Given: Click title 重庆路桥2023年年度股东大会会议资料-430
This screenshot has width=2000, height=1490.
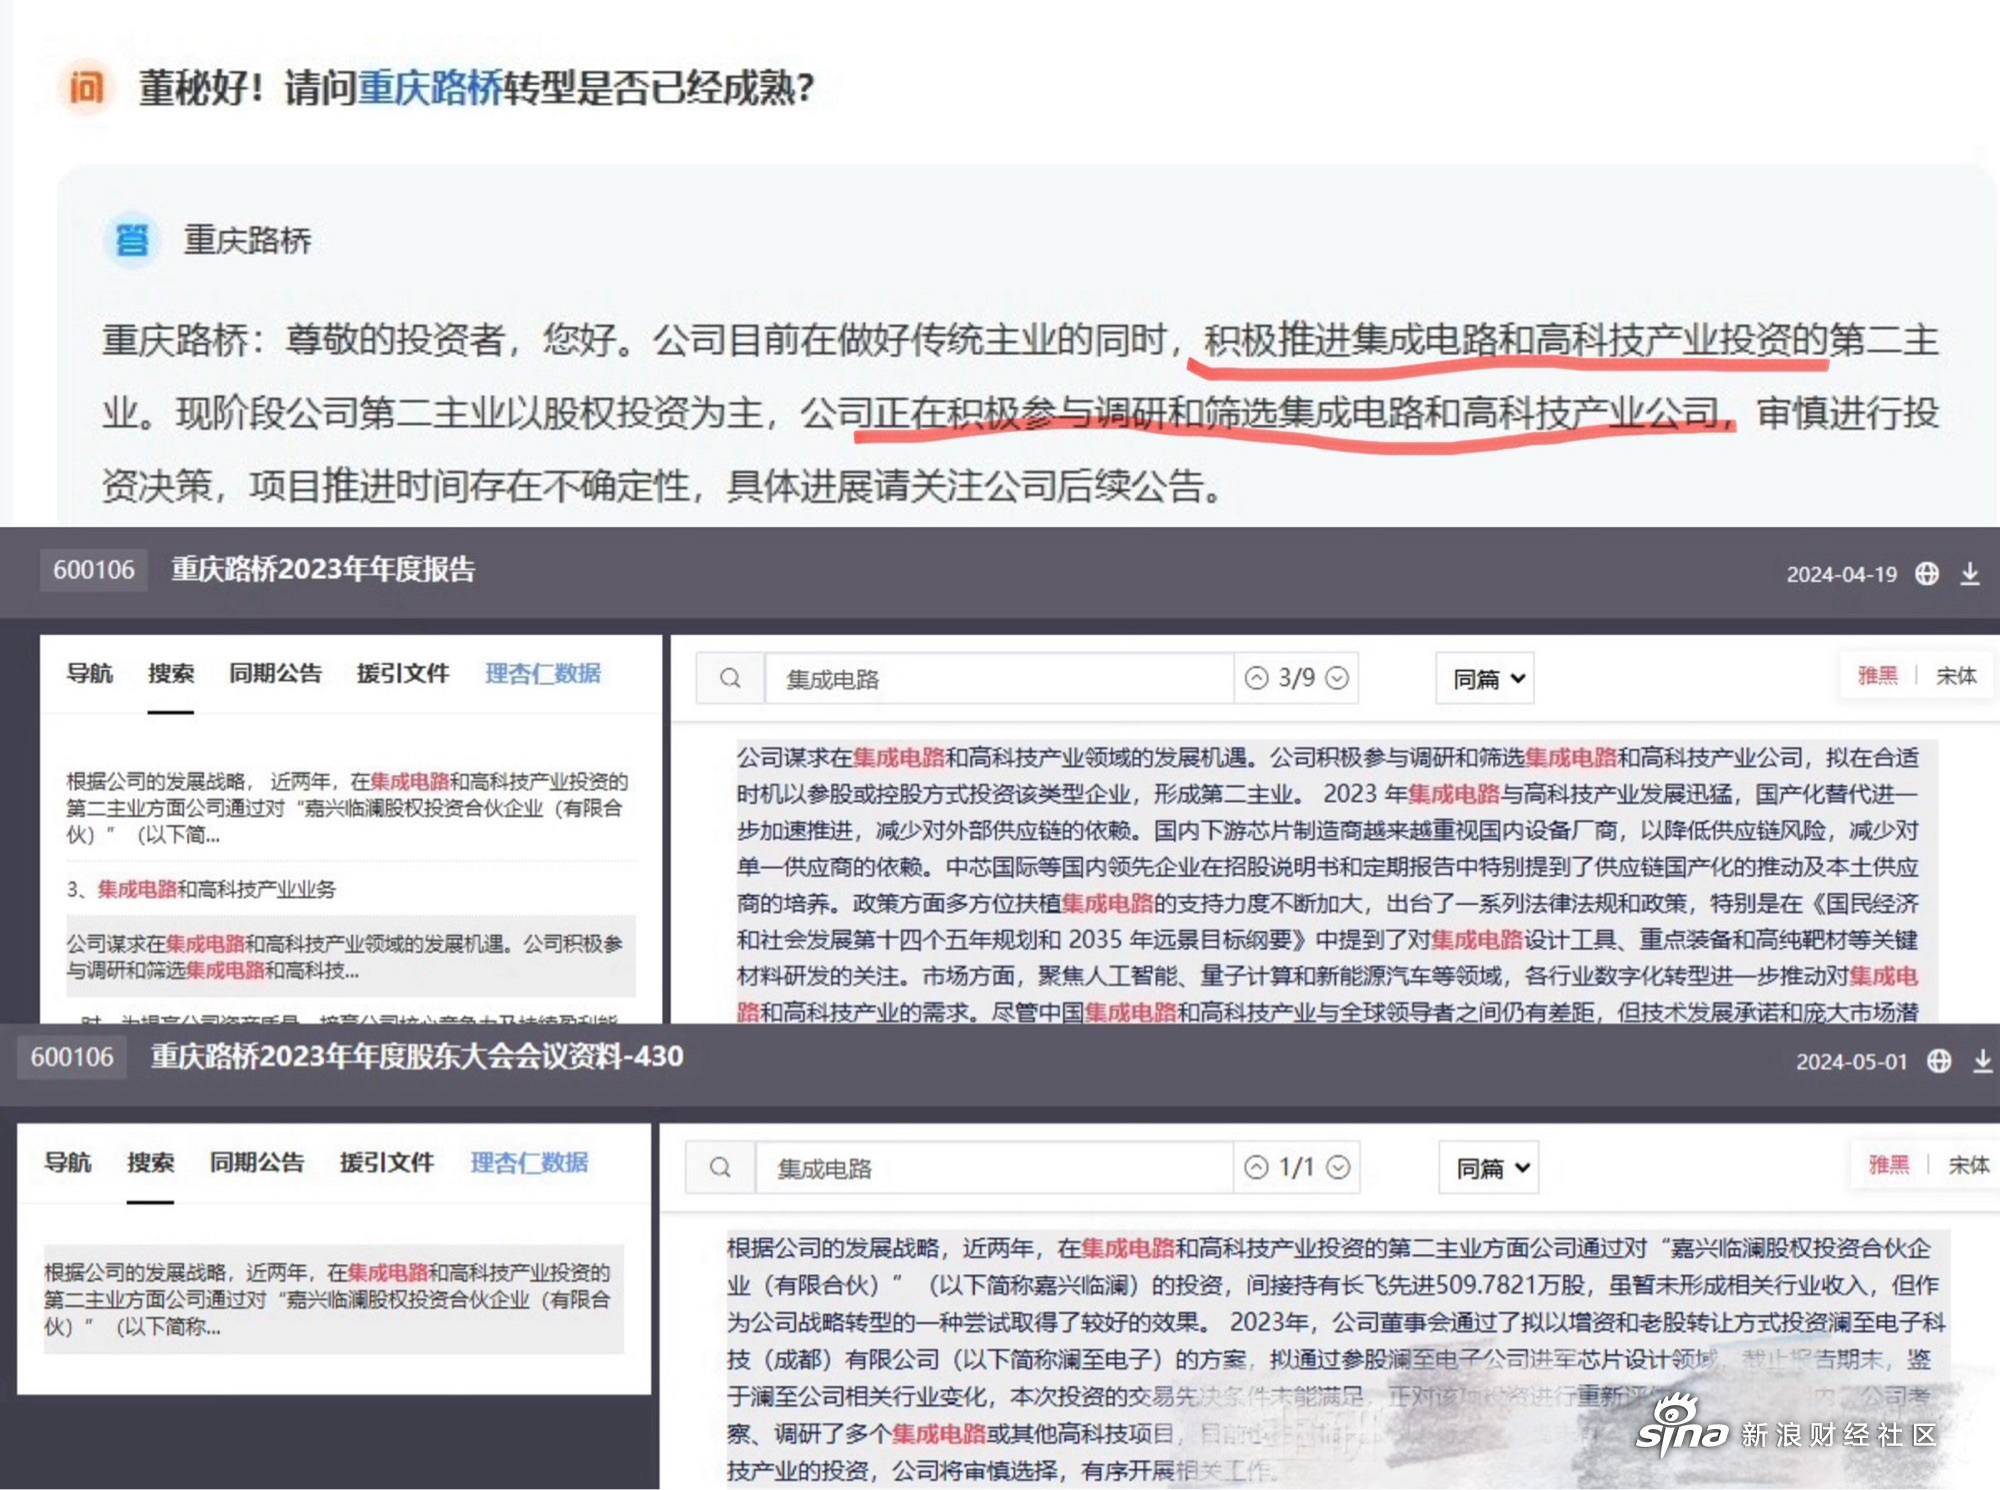Looking at the screenshot, I should [417, 1056].
